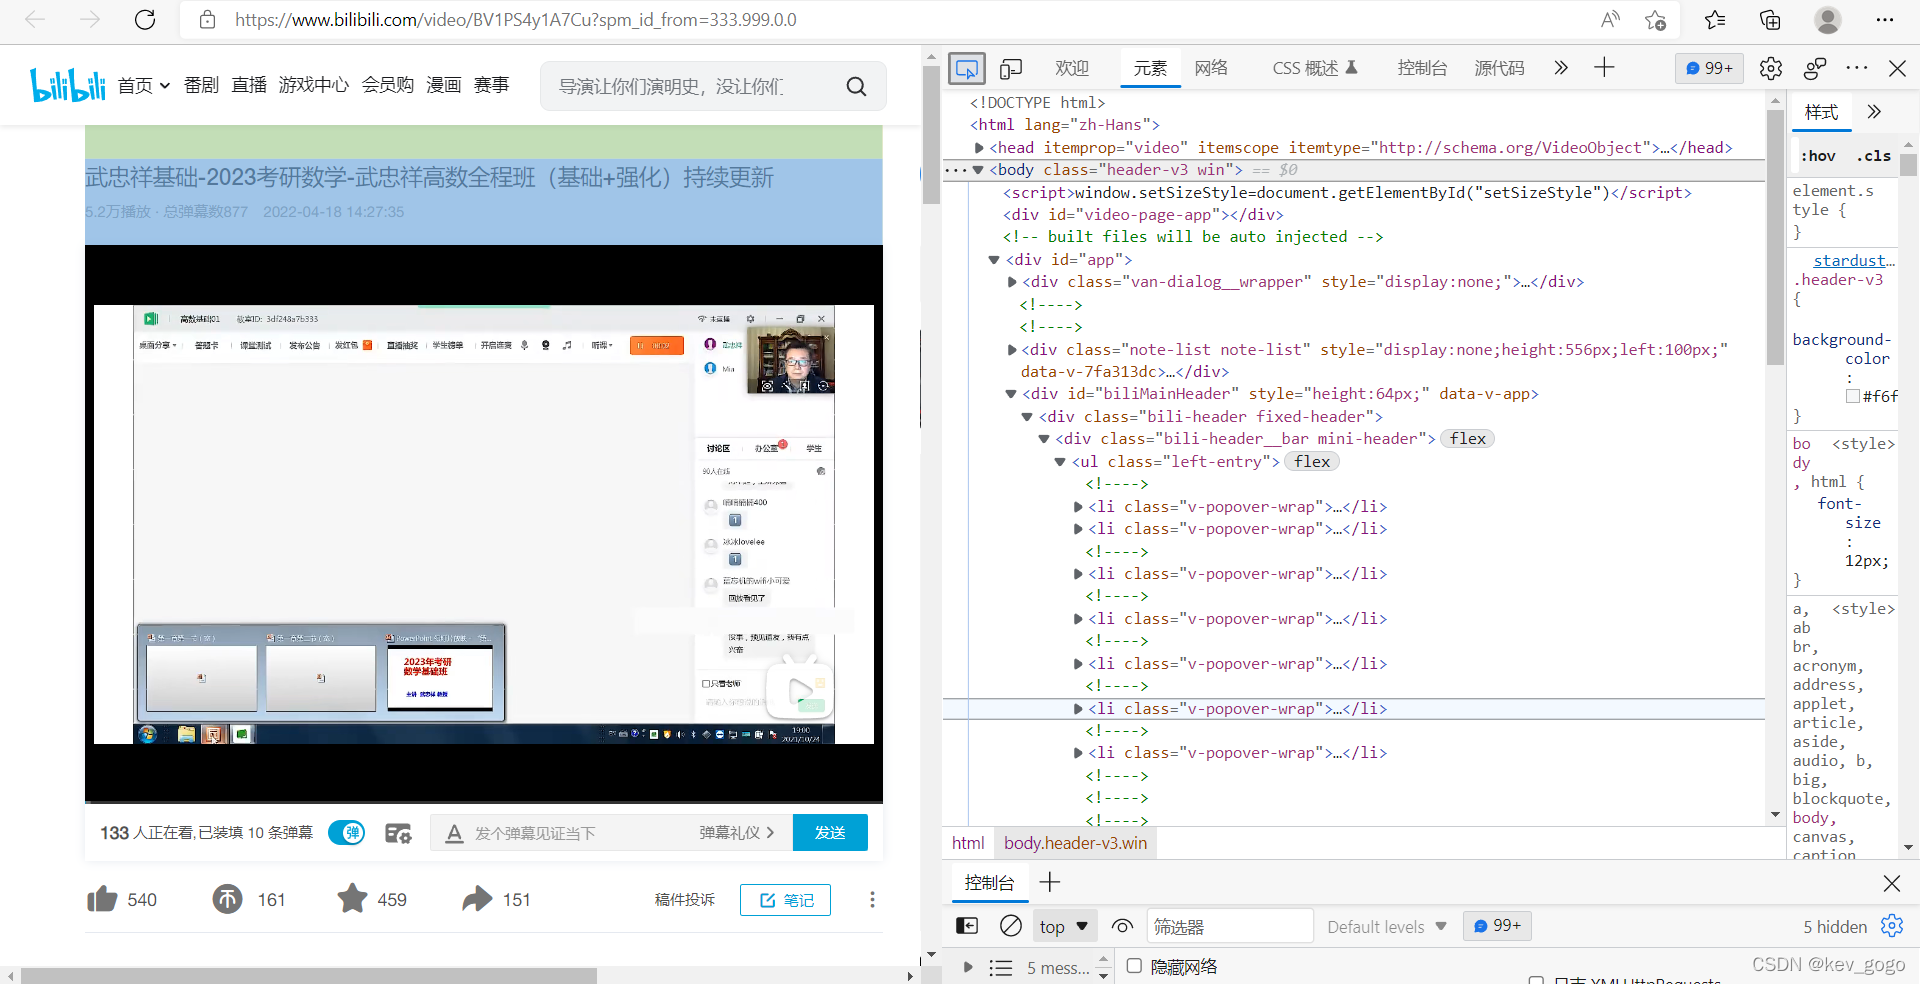This screenshot has width=1920, height=984.
Task: Show more DevTools tabs chevron
Action: 1561,68
